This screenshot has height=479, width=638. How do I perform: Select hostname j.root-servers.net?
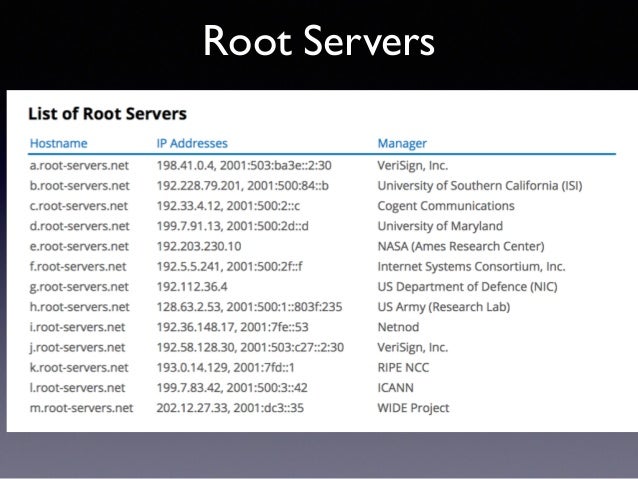77,347
